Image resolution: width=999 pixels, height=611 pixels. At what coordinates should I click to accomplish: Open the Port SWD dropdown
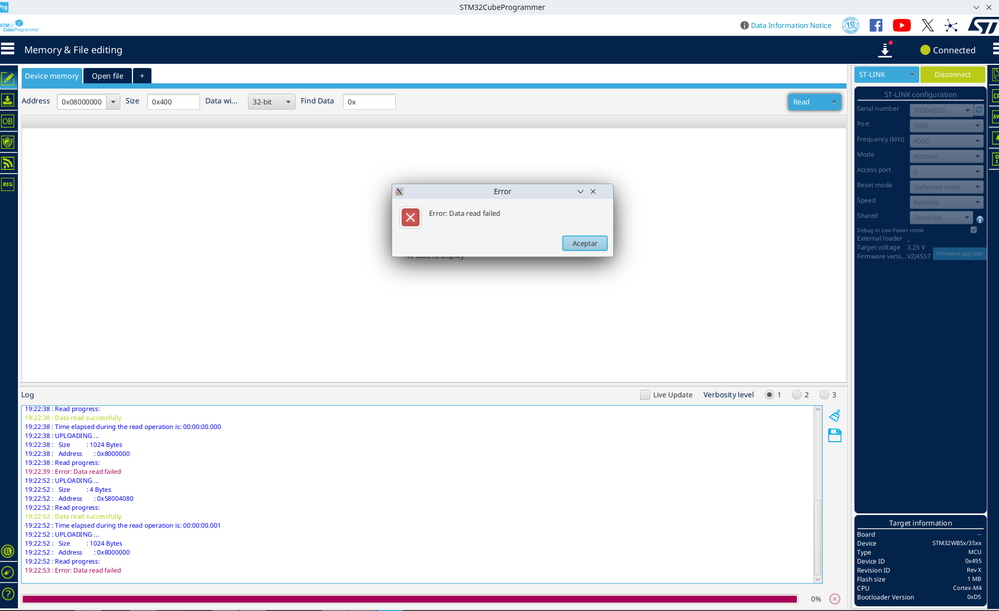tap(947, 126)
